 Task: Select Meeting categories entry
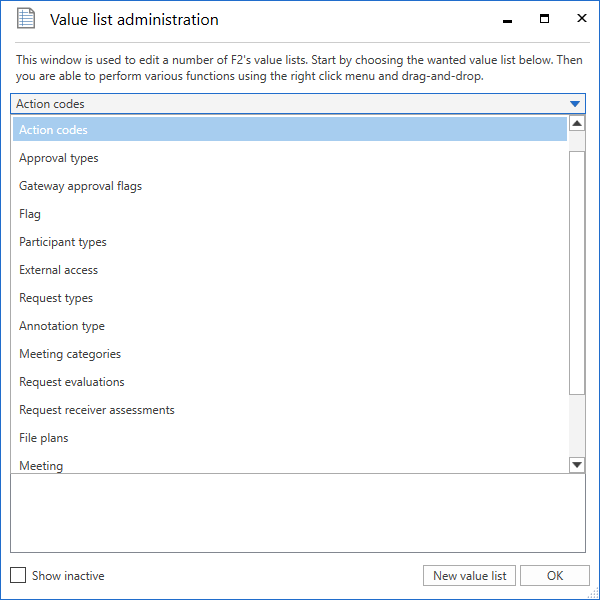(x=70, y=354)
